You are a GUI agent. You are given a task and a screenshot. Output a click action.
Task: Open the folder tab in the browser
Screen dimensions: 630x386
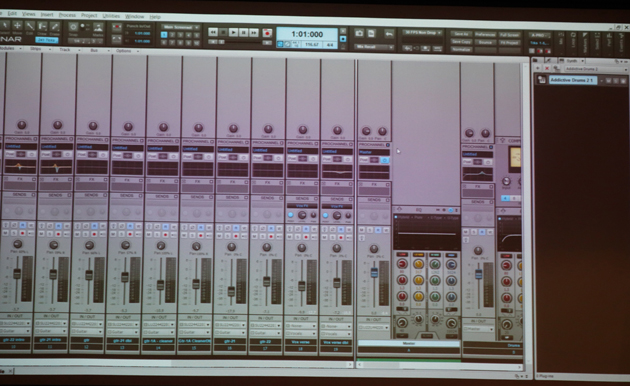(536, 61)
